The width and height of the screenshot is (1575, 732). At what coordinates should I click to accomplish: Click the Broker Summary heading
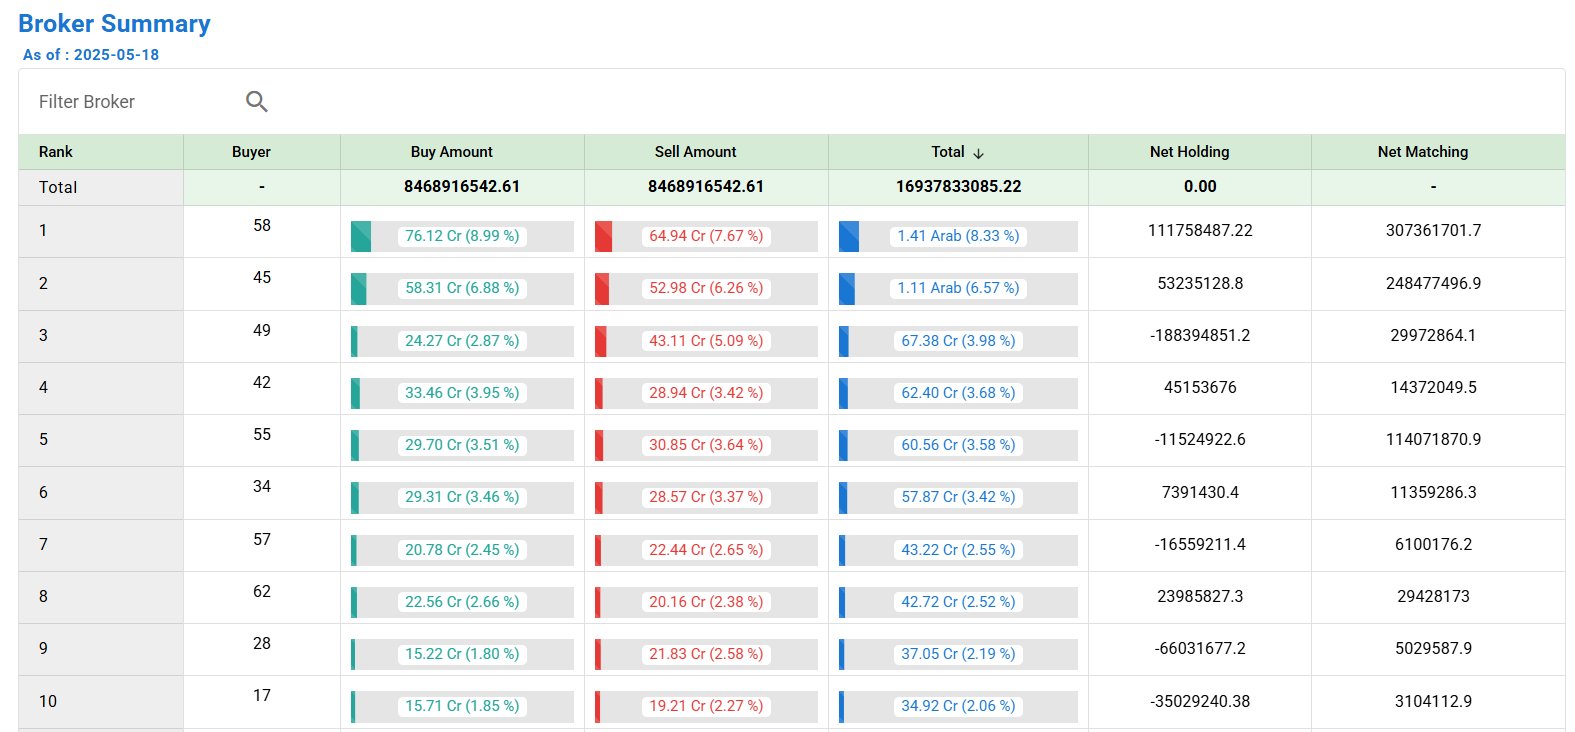pos(114,24)
